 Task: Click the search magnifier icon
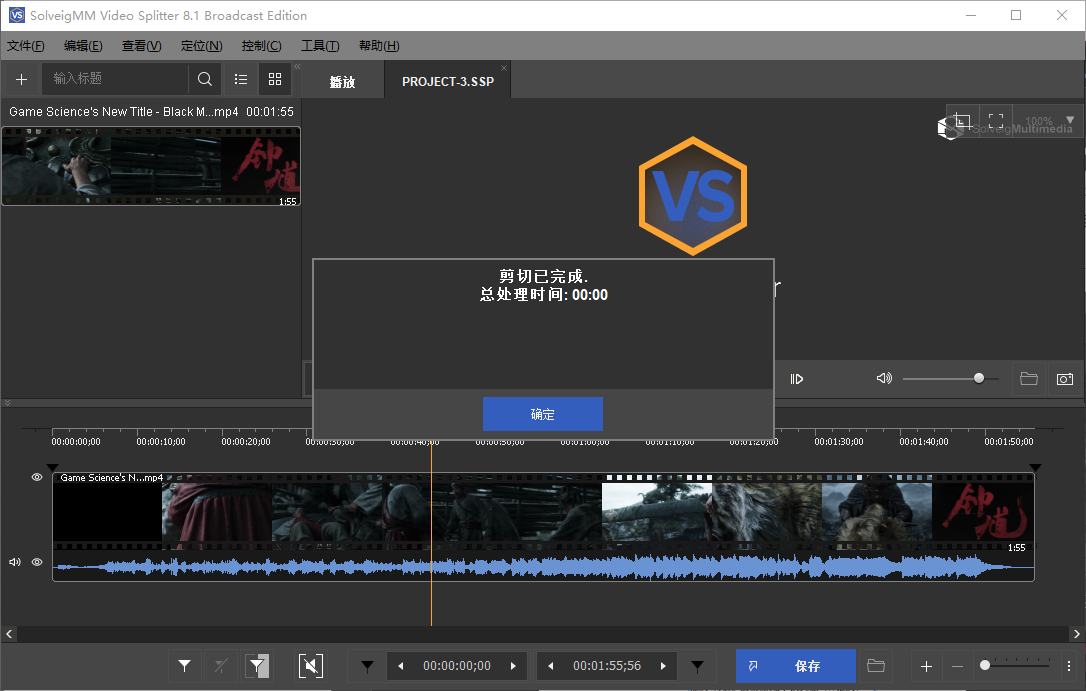(204, 79)
